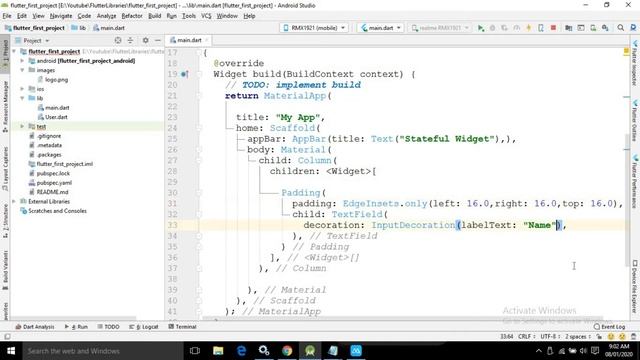The image size is (640, 360).
Task: Expand the test folder node
Action: point(22,127)
